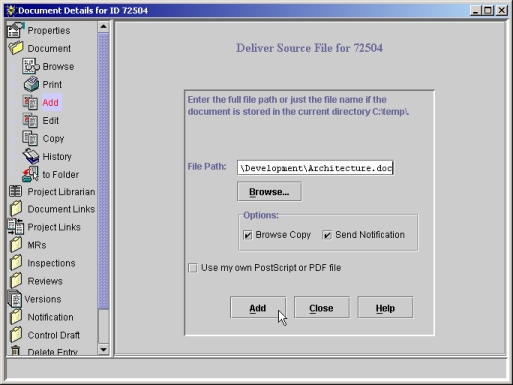Image resolution: width=513 pixels, height=385 pixels.
Task: Enable Use my own PostScript or PDF file
Action: [x=193, y=268]
